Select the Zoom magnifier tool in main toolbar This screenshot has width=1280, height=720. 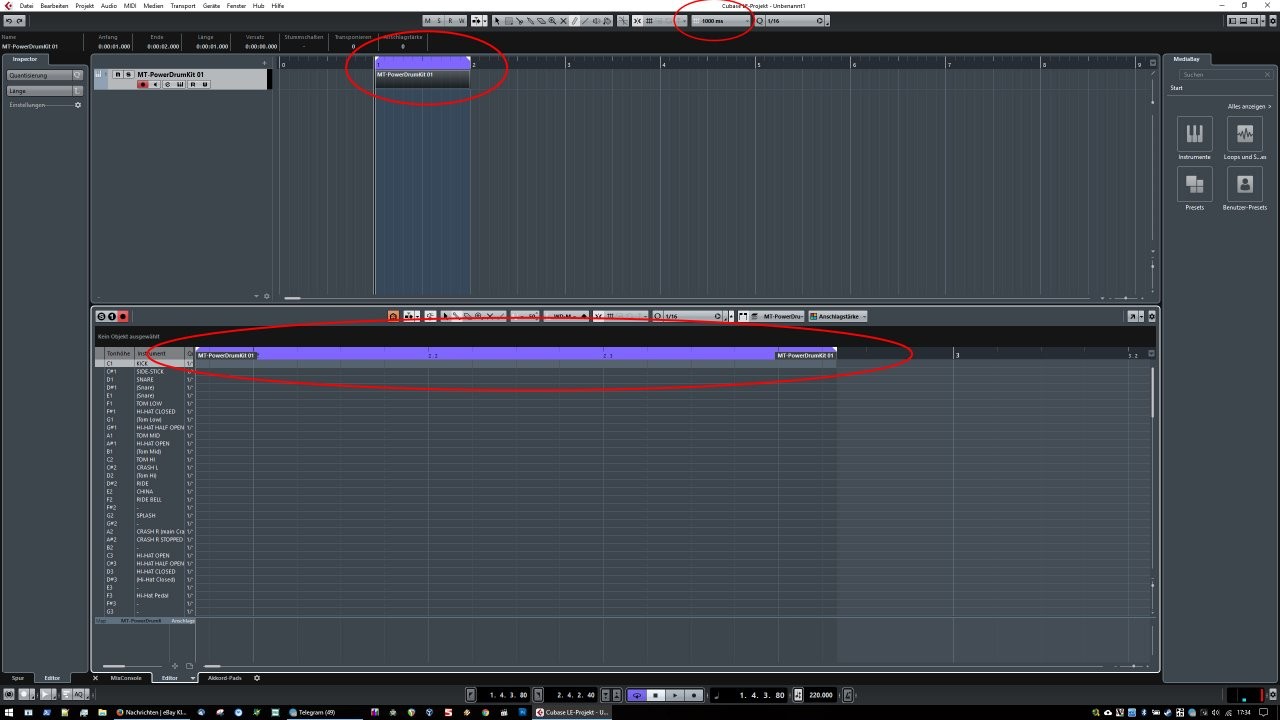pyautogui.click(x=552, y=21)
